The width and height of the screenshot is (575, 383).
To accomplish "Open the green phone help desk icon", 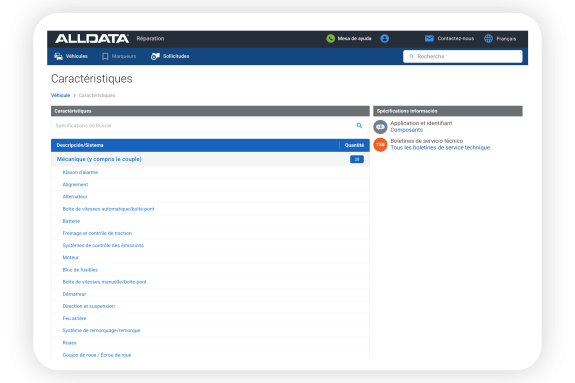I will point(330,39).
